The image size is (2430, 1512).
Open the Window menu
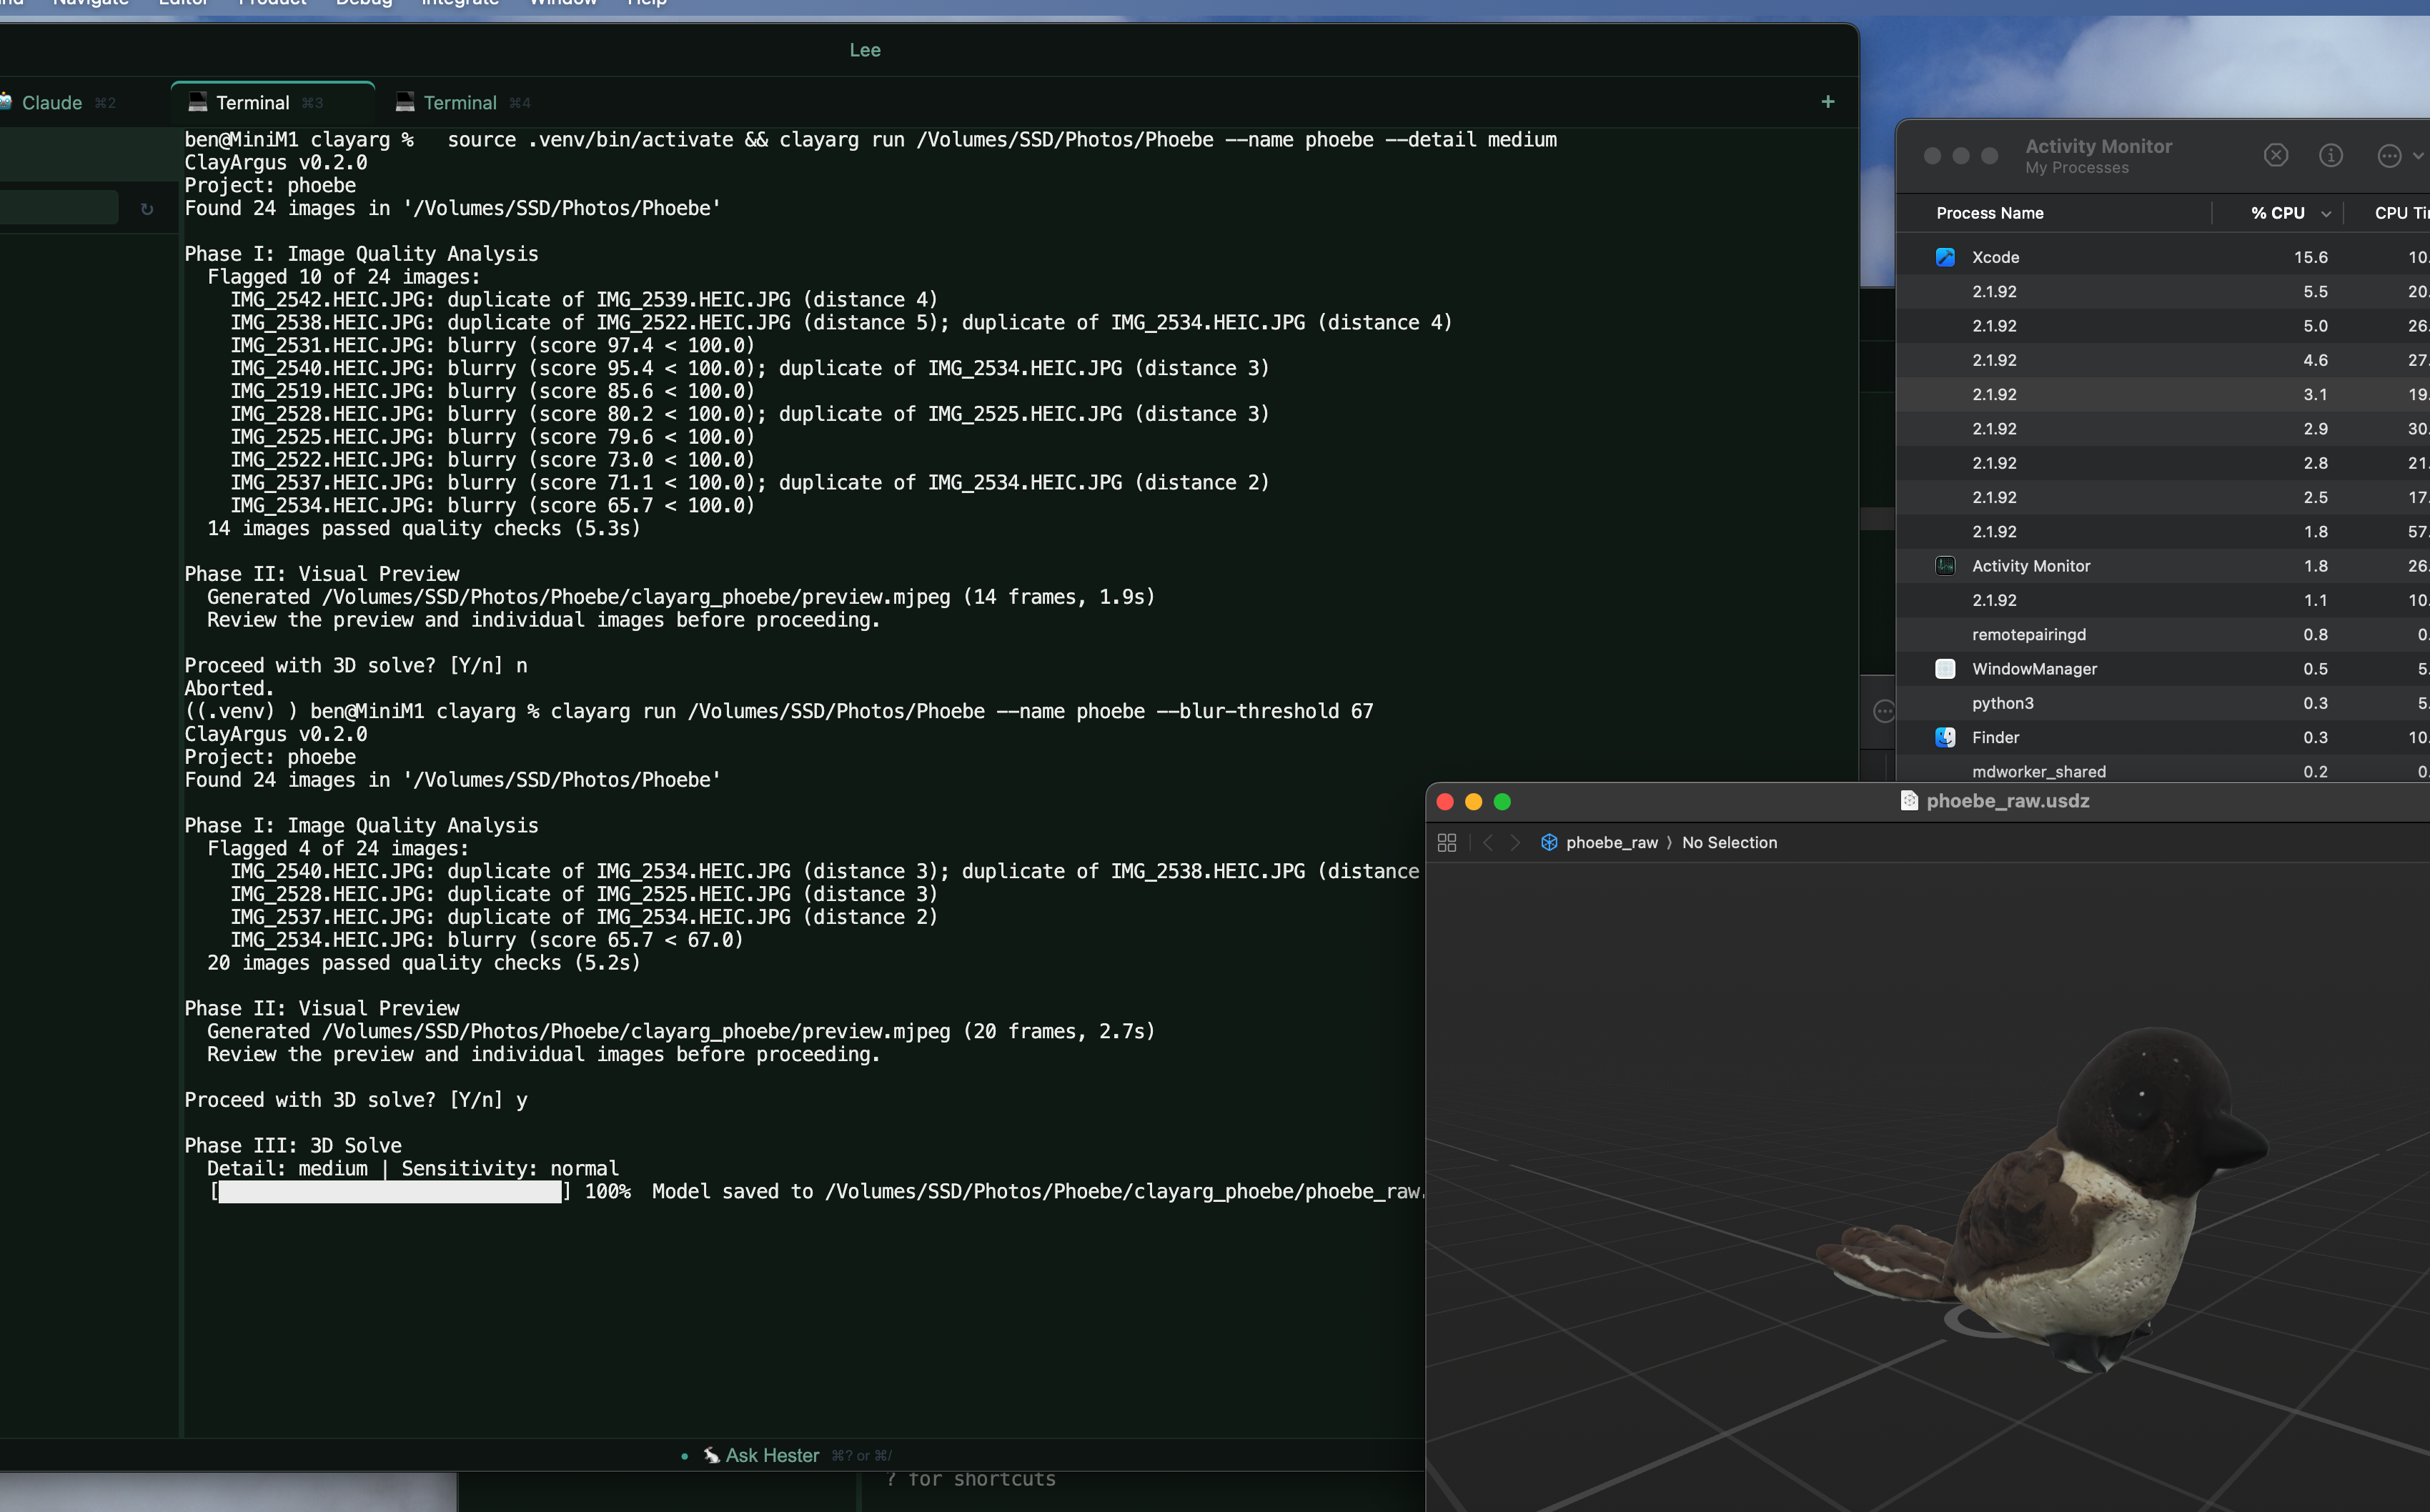(563, 3)
